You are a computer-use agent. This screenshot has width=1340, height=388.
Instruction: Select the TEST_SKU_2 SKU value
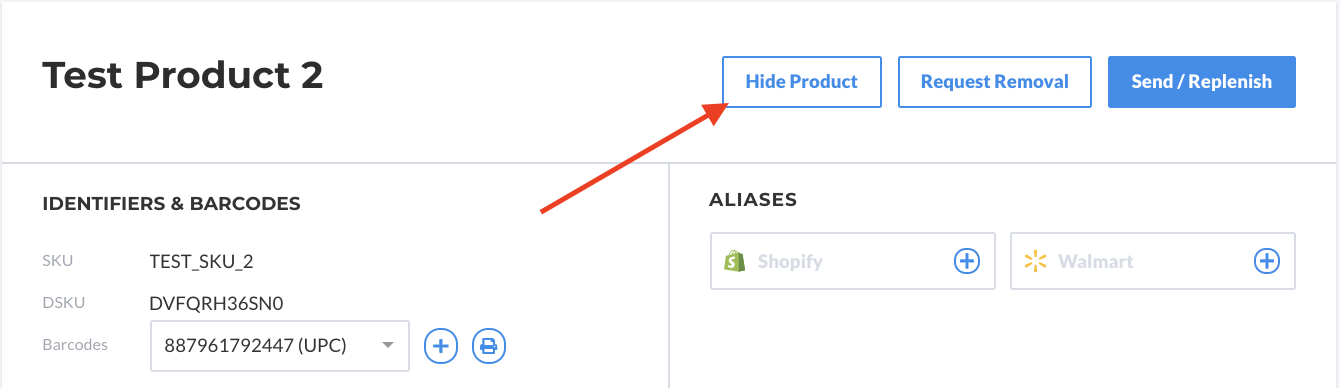tap(201, 262)
